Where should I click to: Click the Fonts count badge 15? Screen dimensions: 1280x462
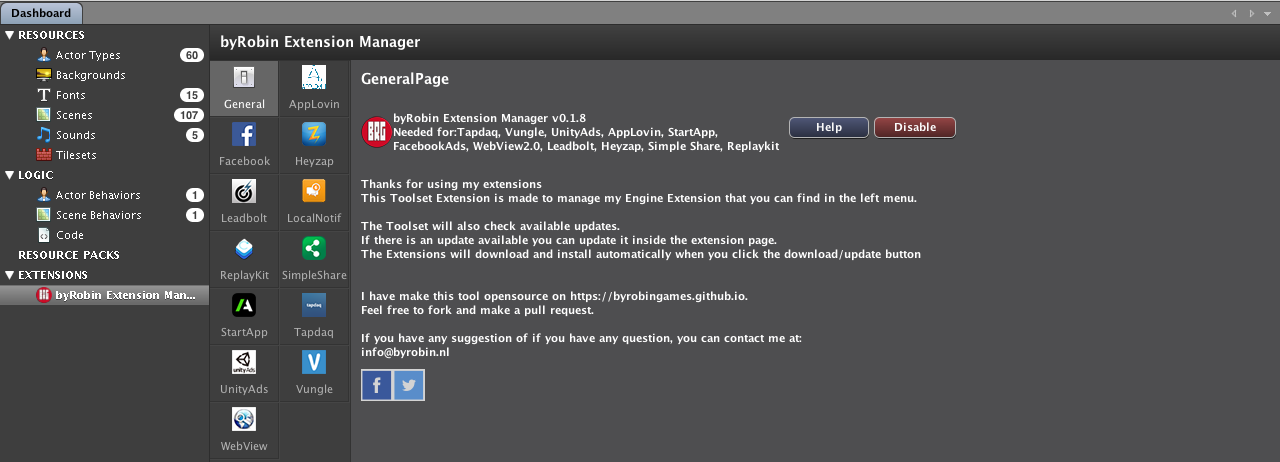[192, 95]
